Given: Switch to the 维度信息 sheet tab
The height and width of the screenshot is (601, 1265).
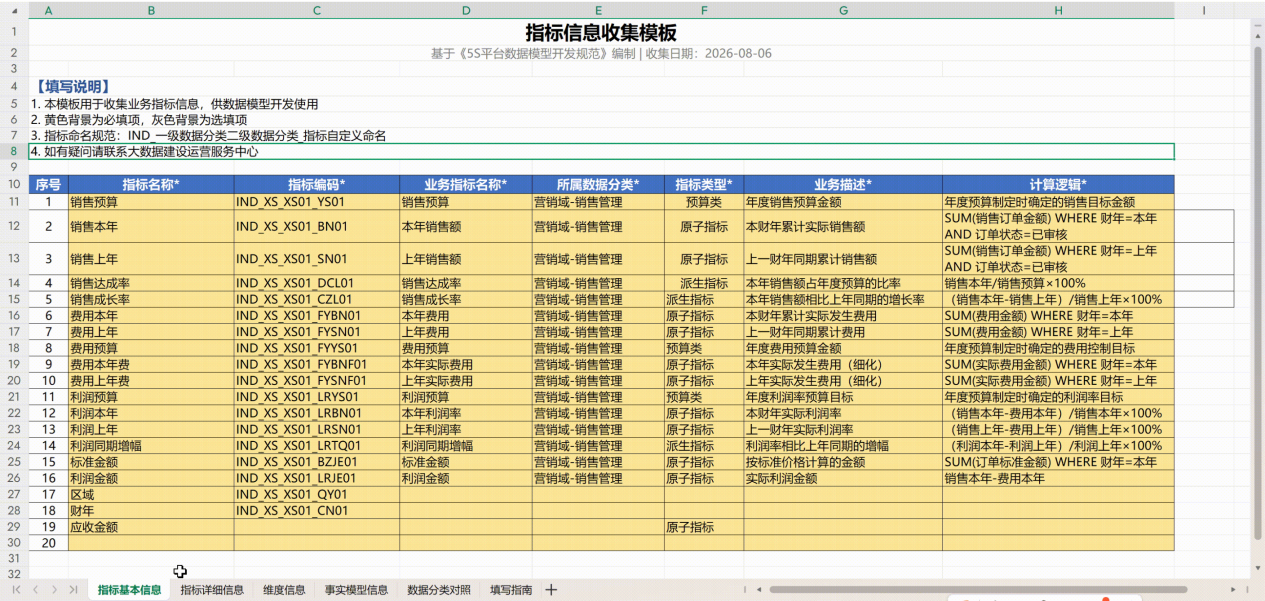Looking at the screenshot, I should (284, 590).
